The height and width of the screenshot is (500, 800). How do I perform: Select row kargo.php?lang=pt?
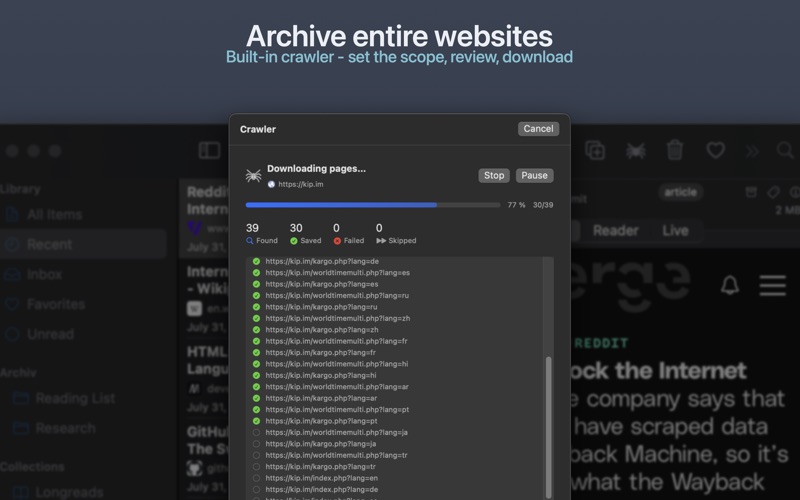point(394,421)
